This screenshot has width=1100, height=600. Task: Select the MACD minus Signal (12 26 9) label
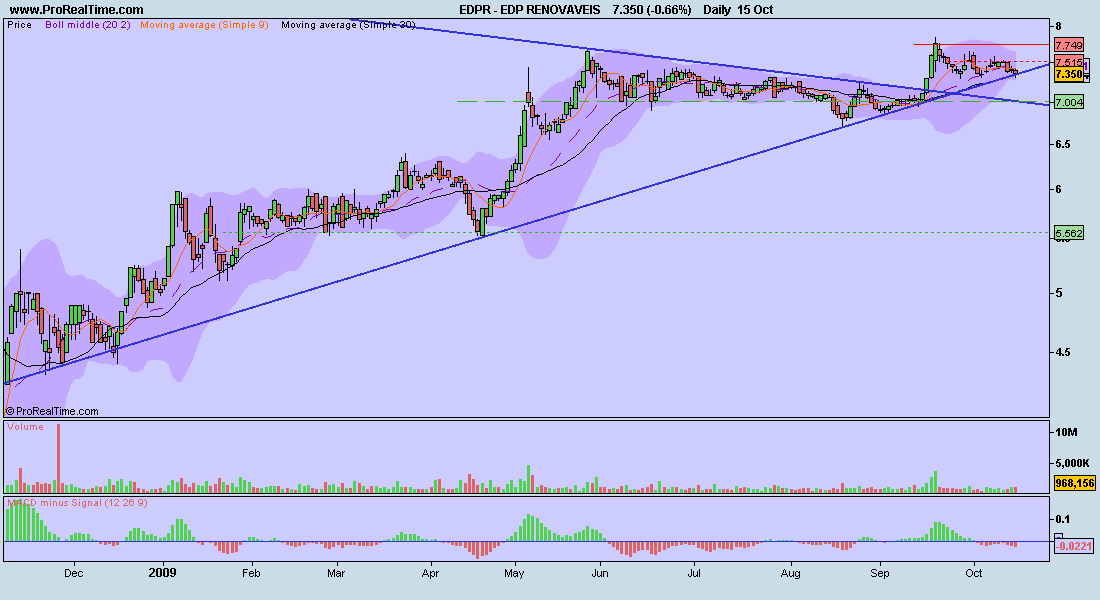(77, 502)
